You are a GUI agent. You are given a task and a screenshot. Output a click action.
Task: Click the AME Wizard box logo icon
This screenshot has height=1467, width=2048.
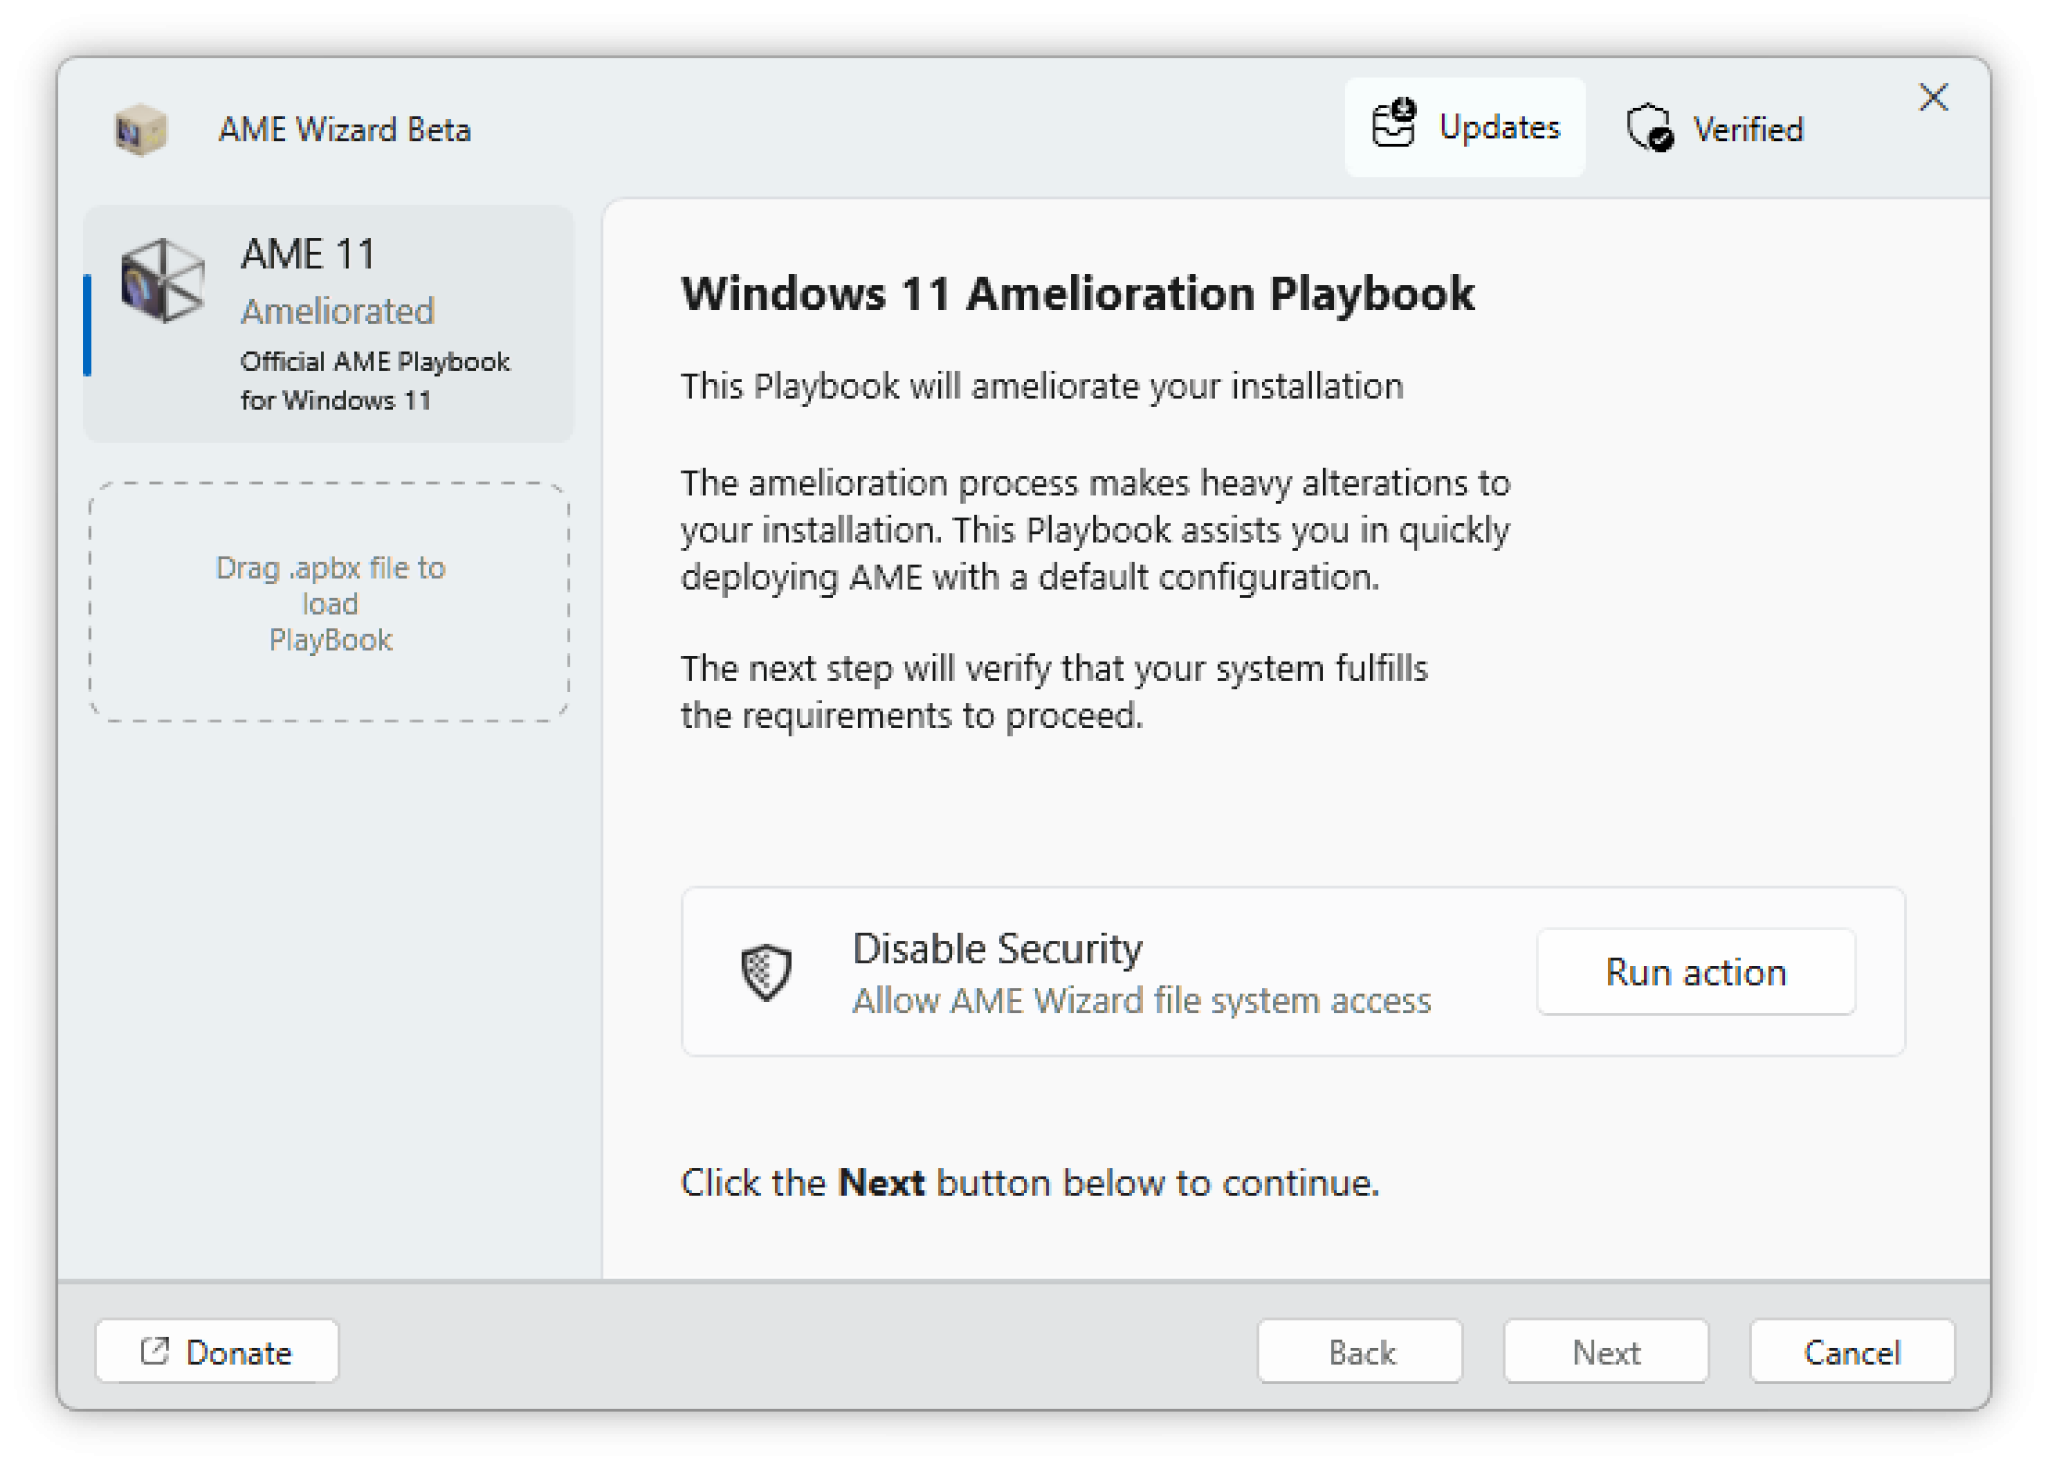[140, 130]
